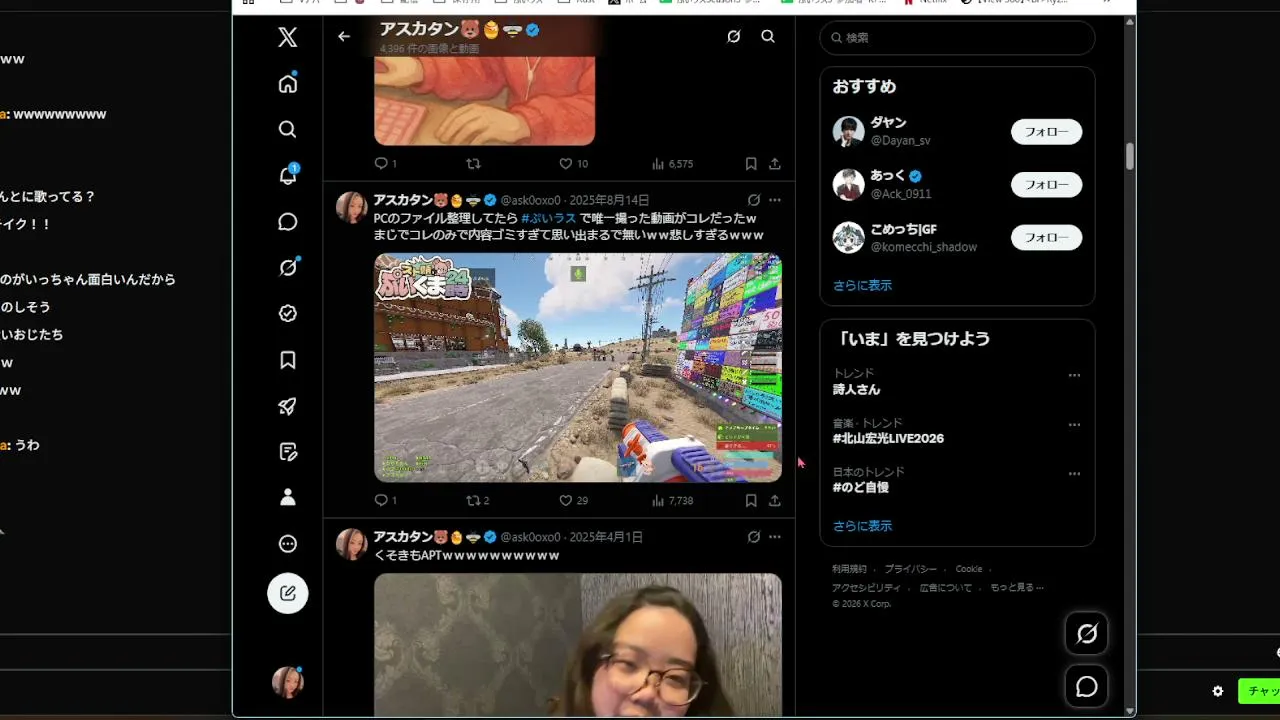Show more recommended accounts under おすすめ

click(862, 285)
